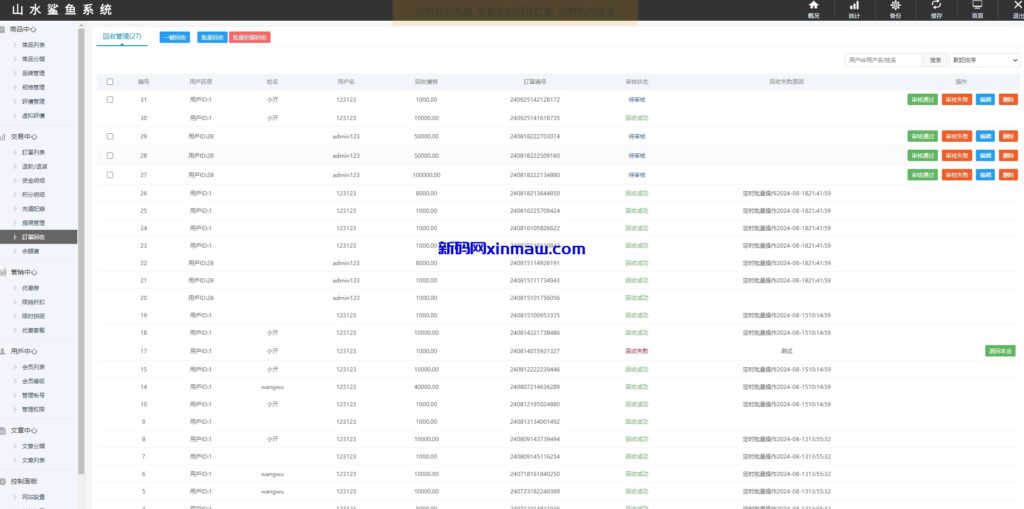Click green 審核通過 button for row 31
This screenshot has height=509, width=1024.
click(922, 100)
